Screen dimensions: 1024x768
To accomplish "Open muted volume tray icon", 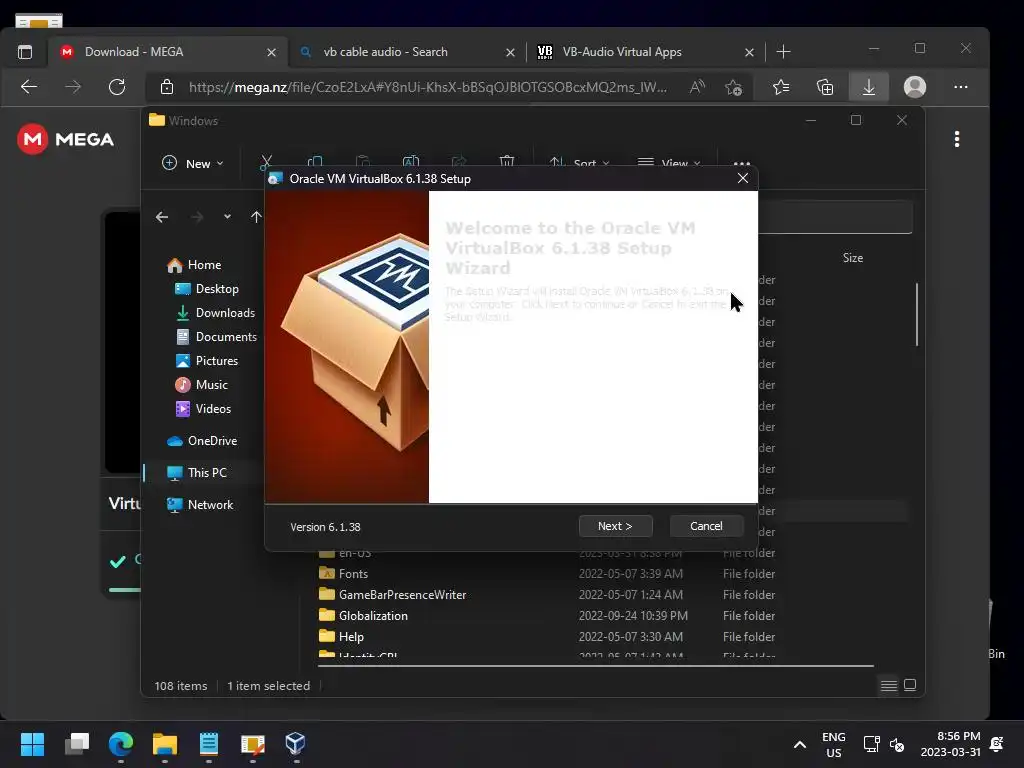I will [897, 744].
